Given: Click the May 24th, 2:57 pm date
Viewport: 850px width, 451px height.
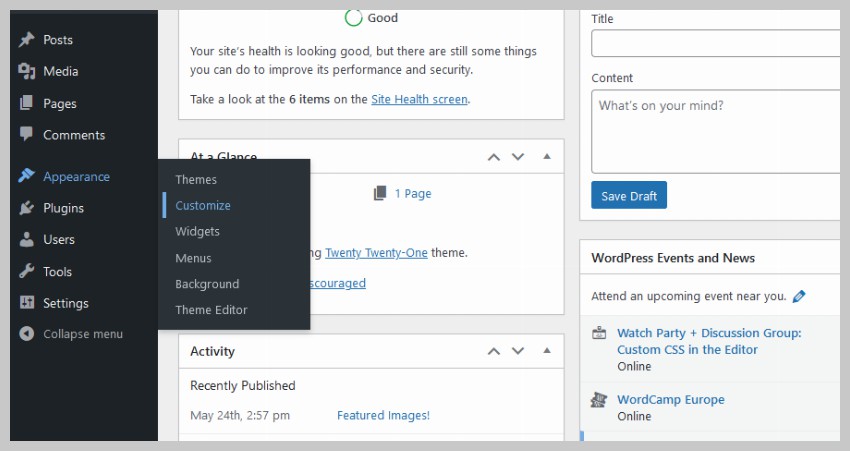Looking at the screenshot, I should tap(240, 415).
